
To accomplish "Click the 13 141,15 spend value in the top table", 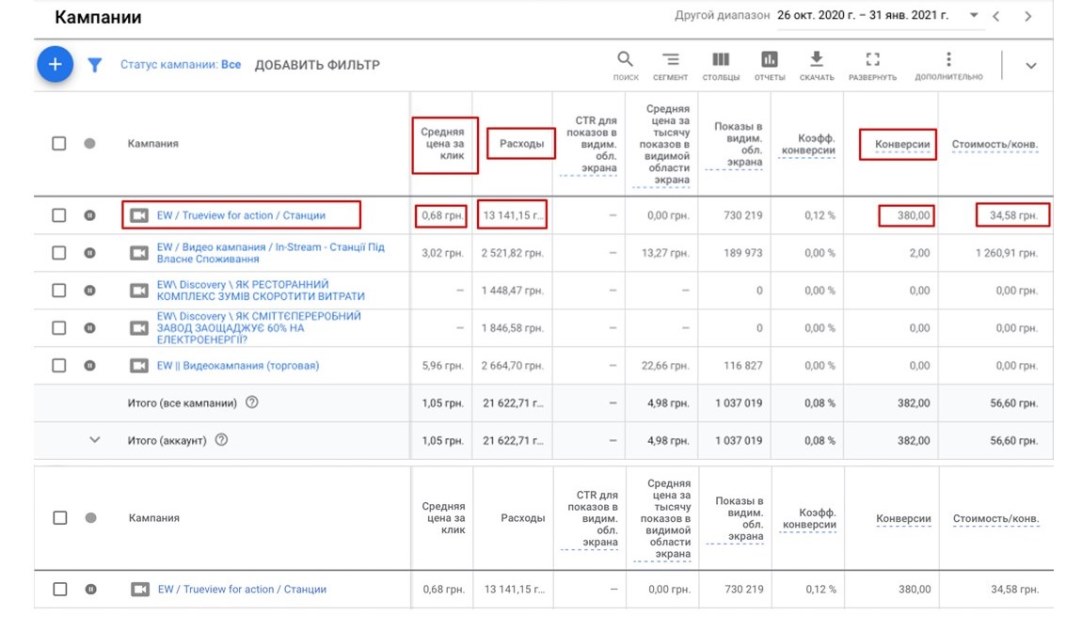I will pyautogui.click(x=513, y=215).
